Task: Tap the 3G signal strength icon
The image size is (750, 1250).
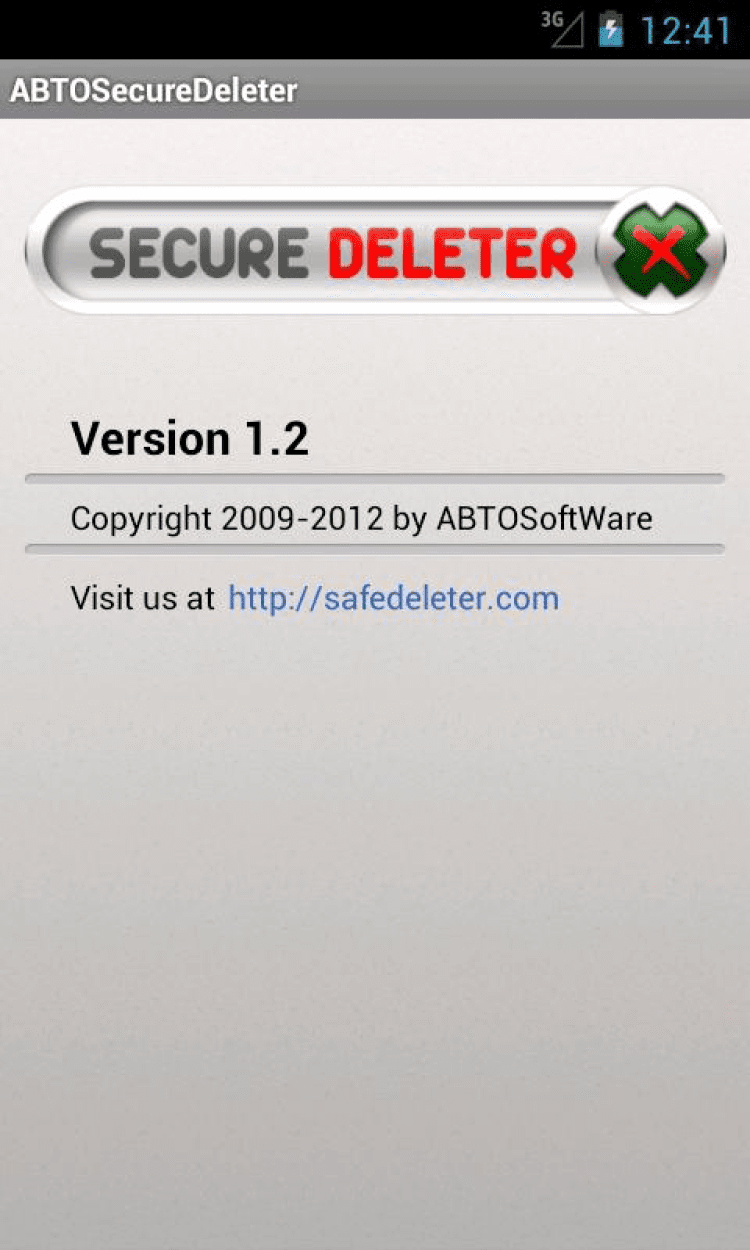Action: pyautogui.click(x=562, y=30)
